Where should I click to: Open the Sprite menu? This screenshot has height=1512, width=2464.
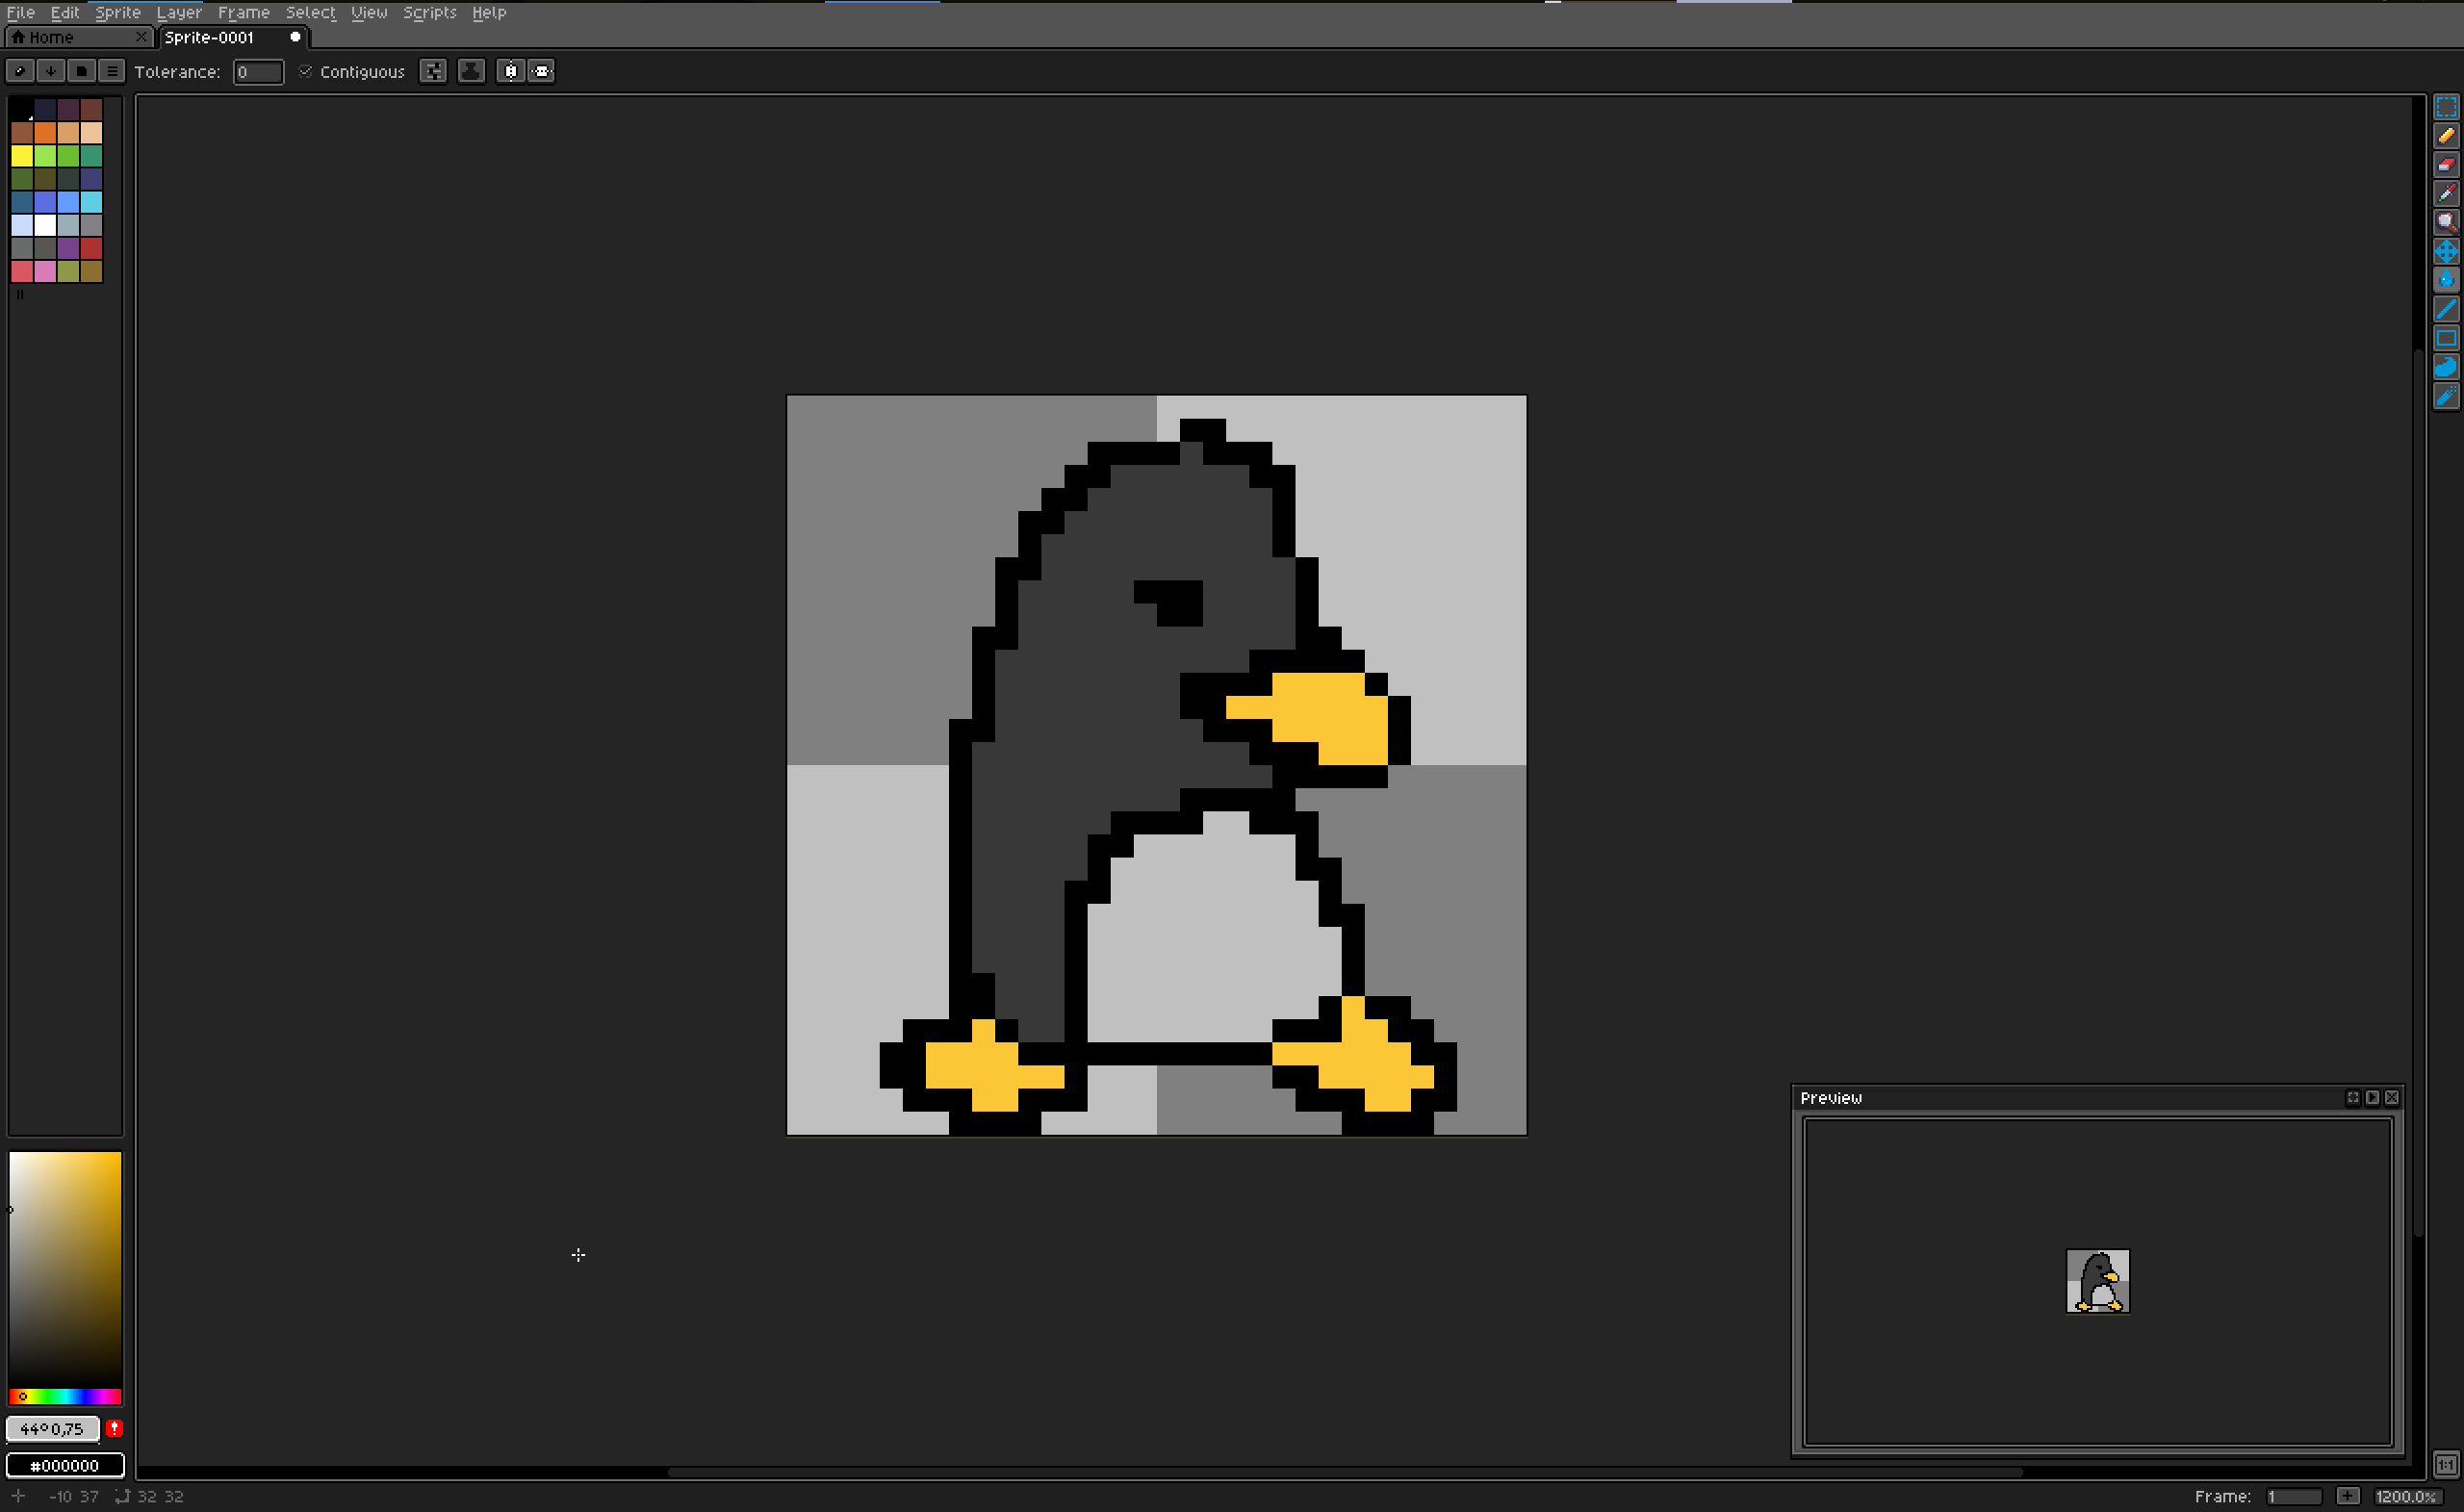pyautogui.click(x=118, y=12)
